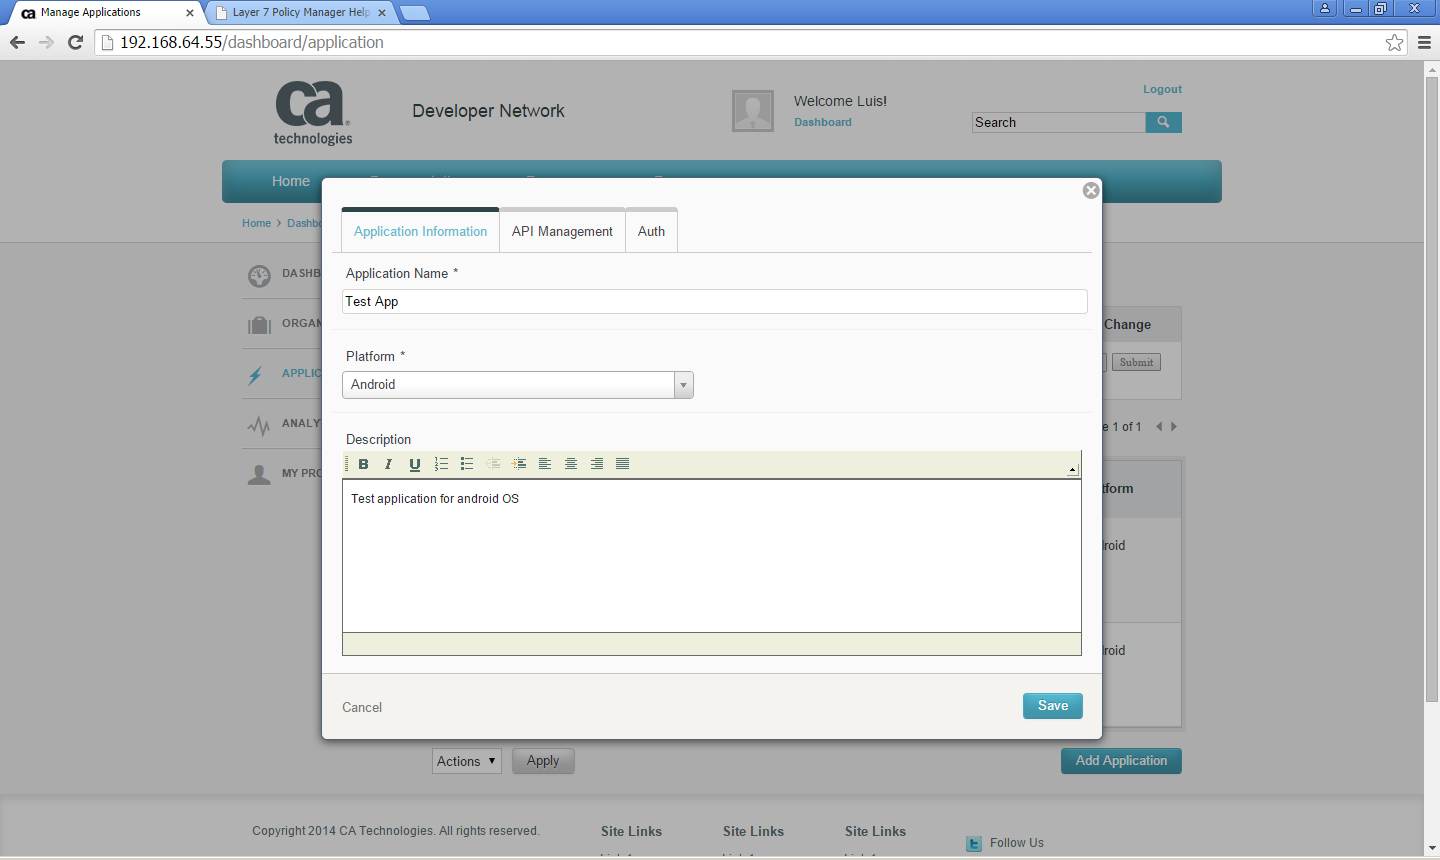Center-align the description text
The width and height of the screenshot is (1440, 860).
point(570,463)
